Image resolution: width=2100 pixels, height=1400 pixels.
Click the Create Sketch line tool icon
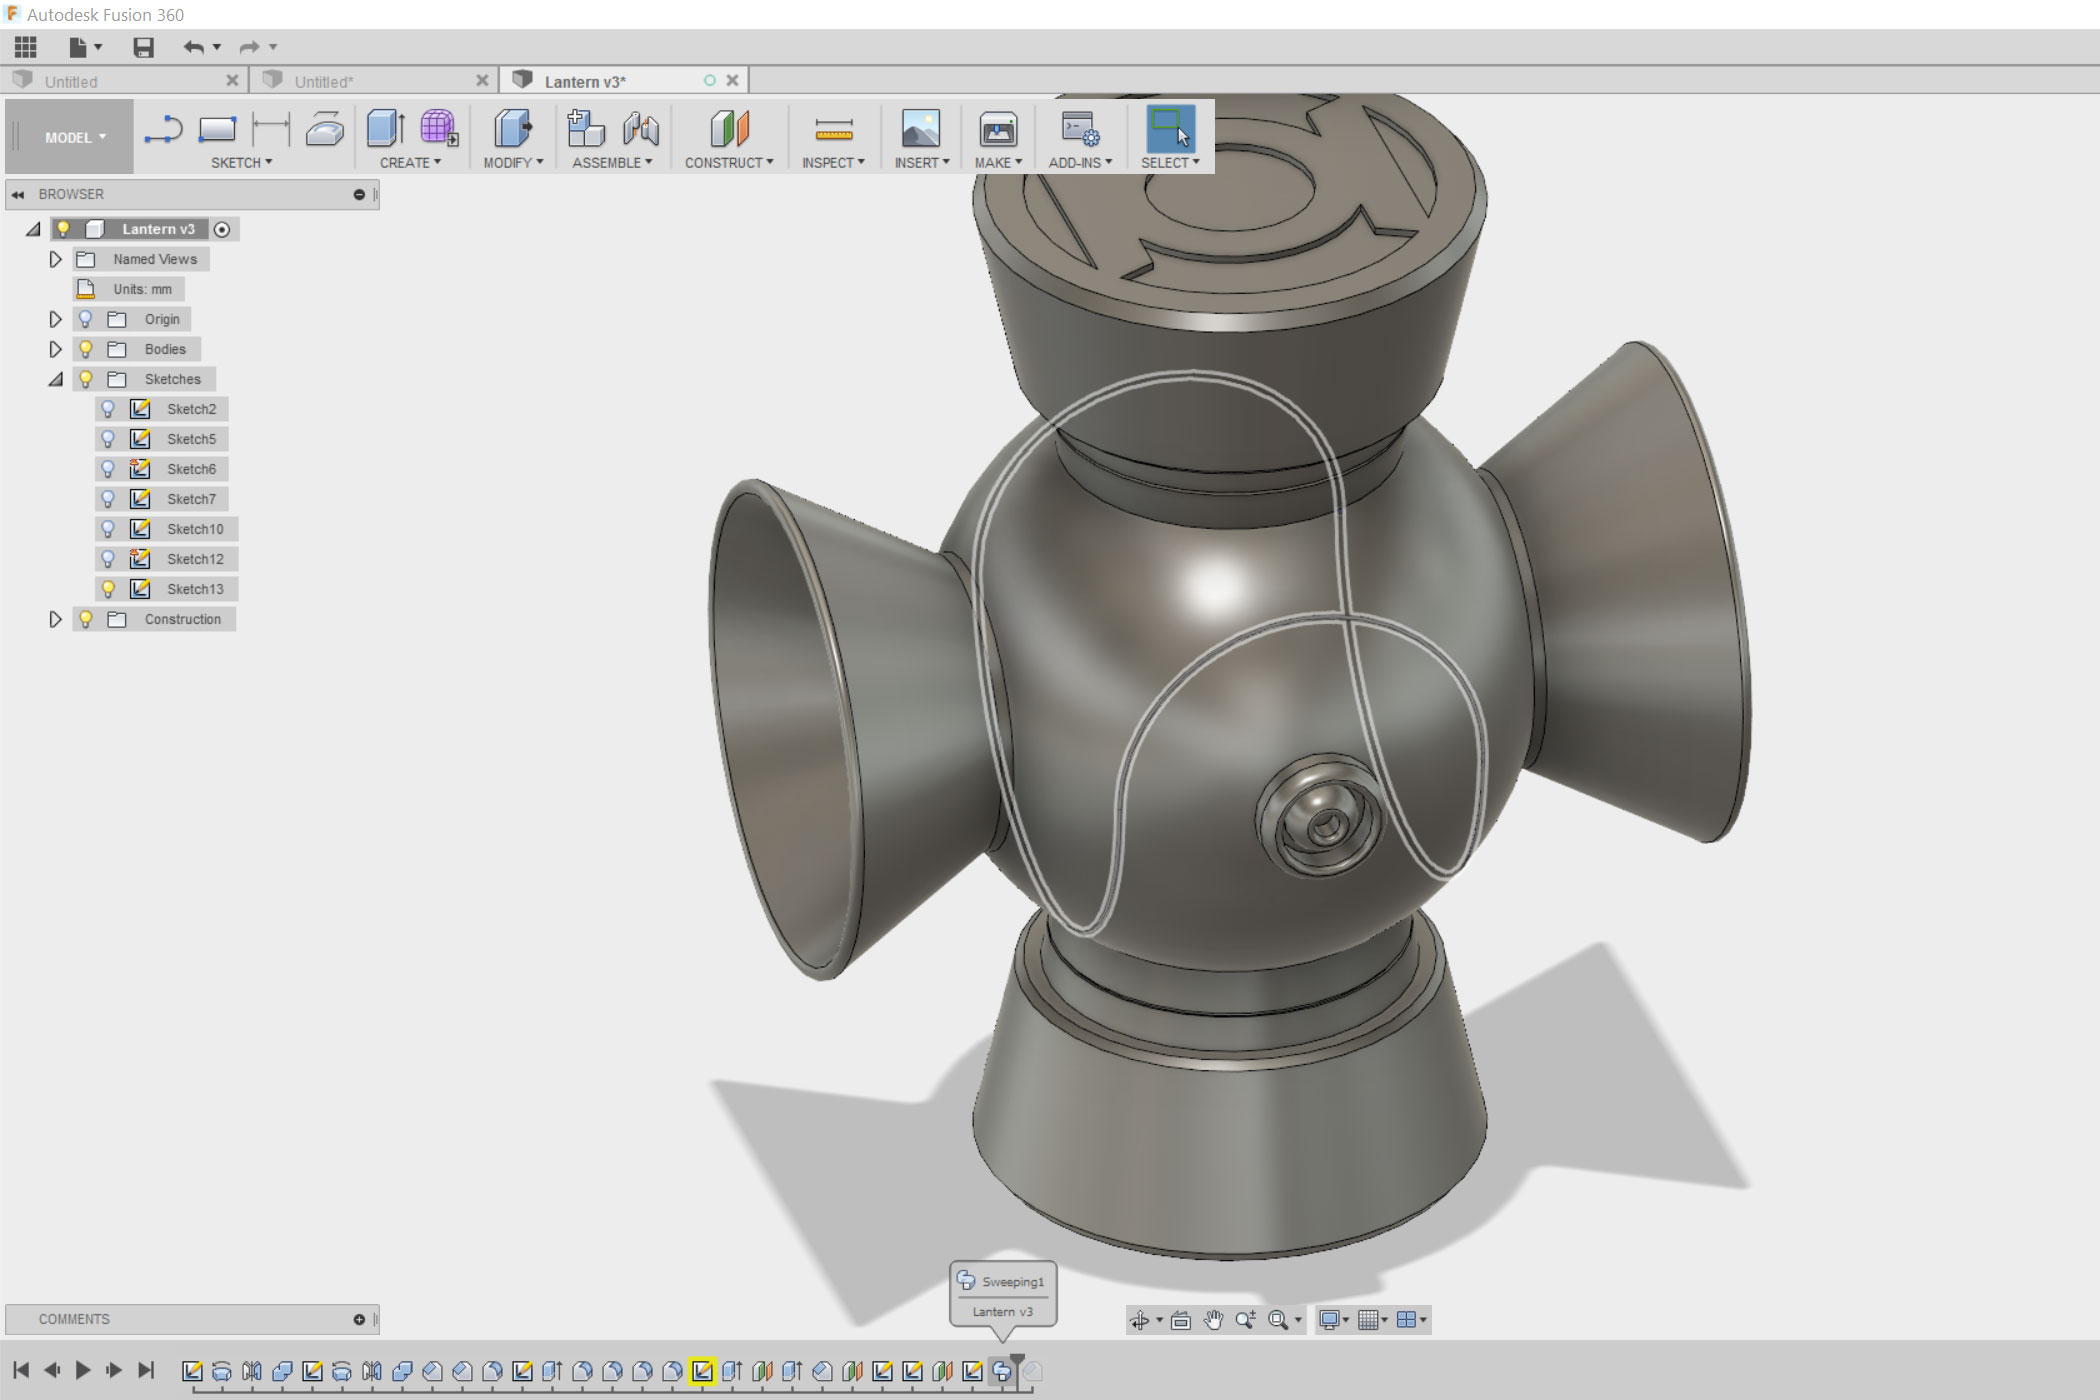[163, 129]
